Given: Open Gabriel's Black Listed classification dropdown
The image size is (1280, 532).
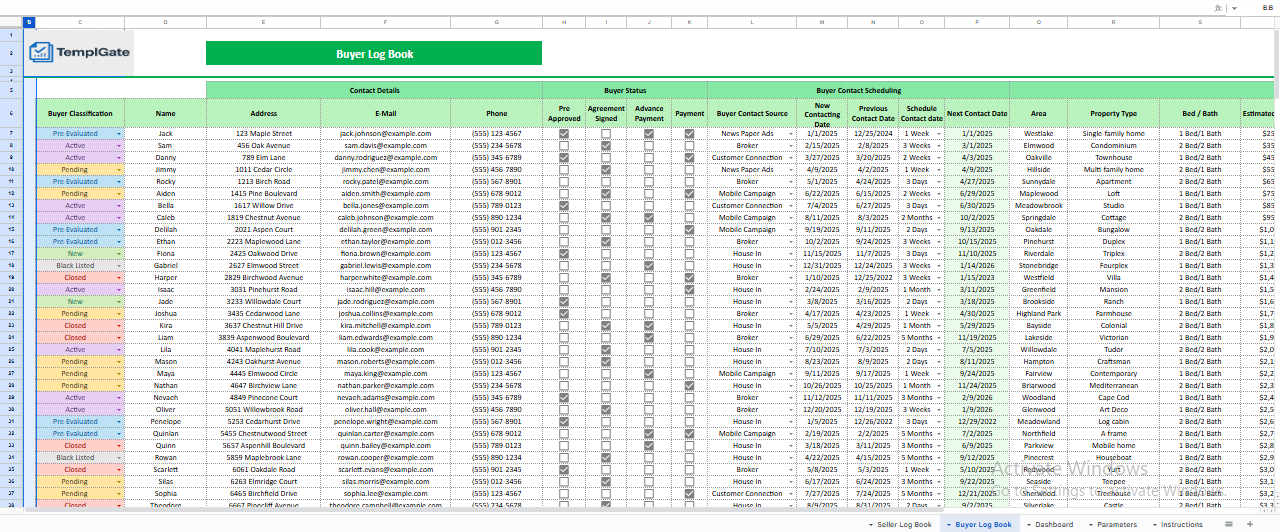Looking at the screenshot, I should [x=119, y=265].
